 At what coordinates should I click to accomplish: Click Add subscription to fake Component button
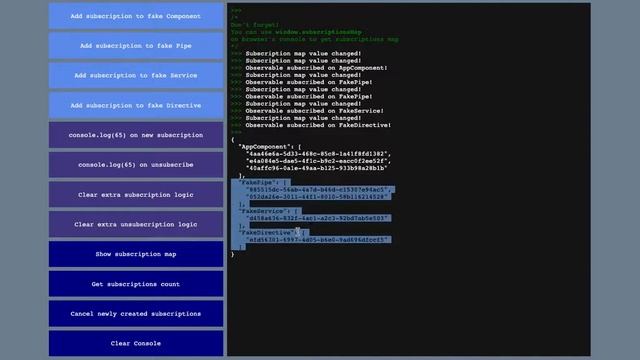click(x=136, y=16)
